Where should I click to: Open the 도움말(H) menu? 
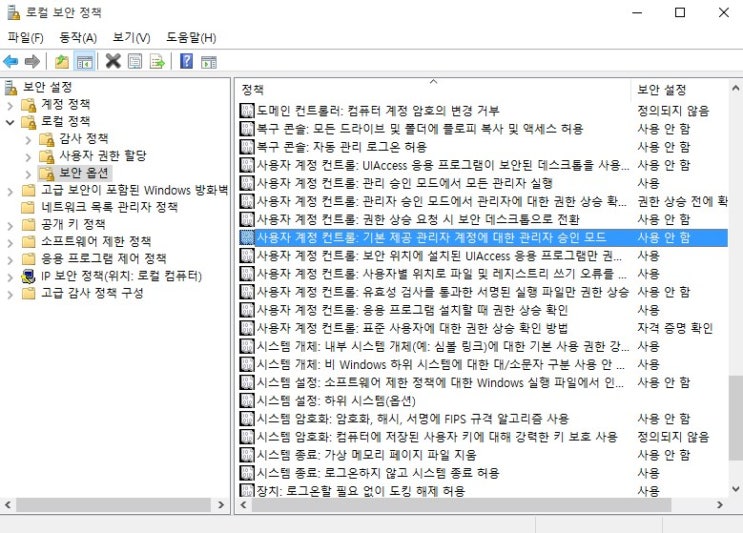191,38
